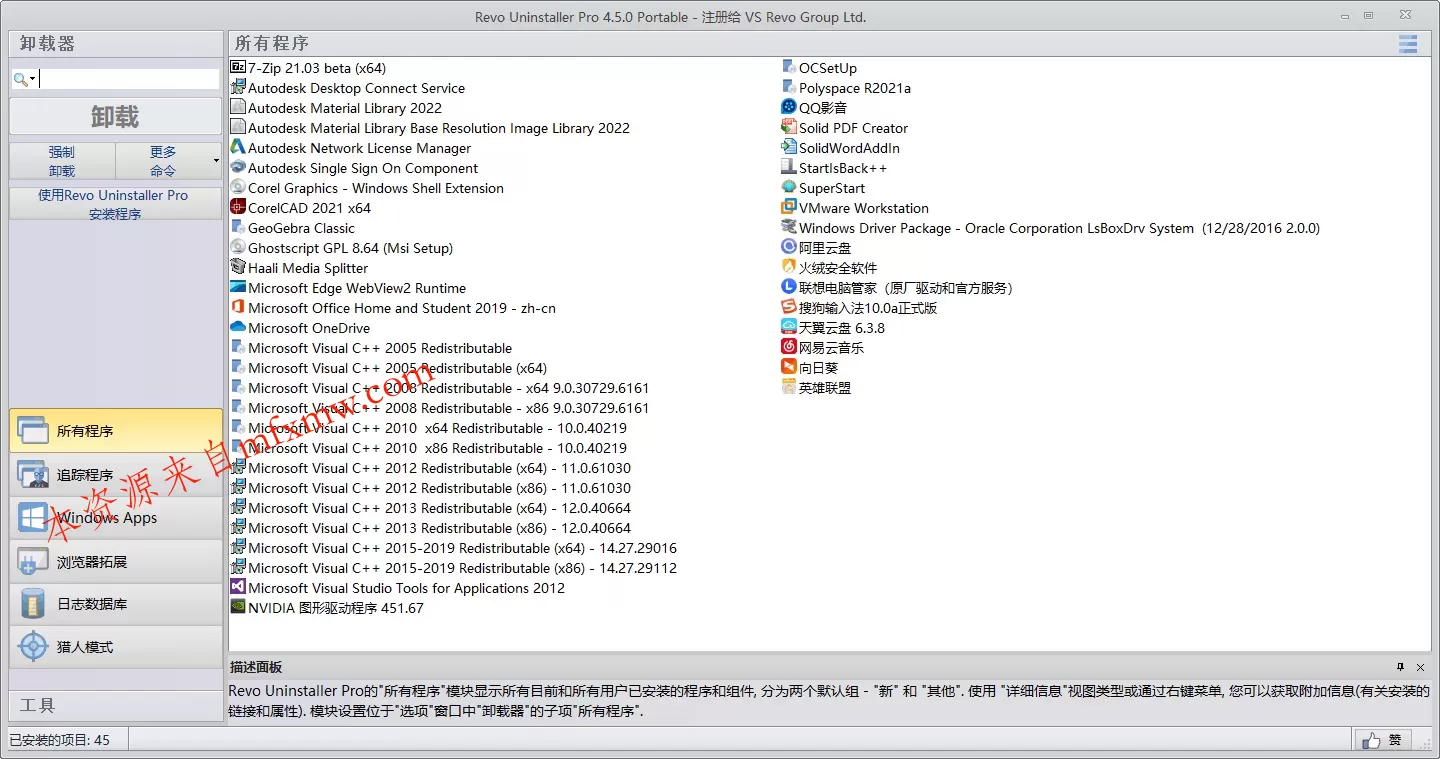This screenshot has height=759, width=1440.
Task: Collapse the 卸载器 section header
Action: 116,43
